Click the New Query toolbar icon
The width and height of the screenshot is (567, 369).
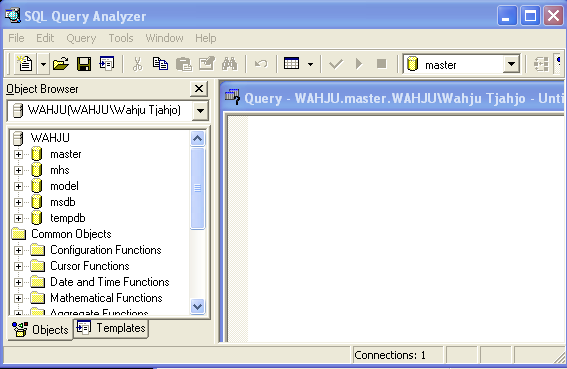click(26, 64)
